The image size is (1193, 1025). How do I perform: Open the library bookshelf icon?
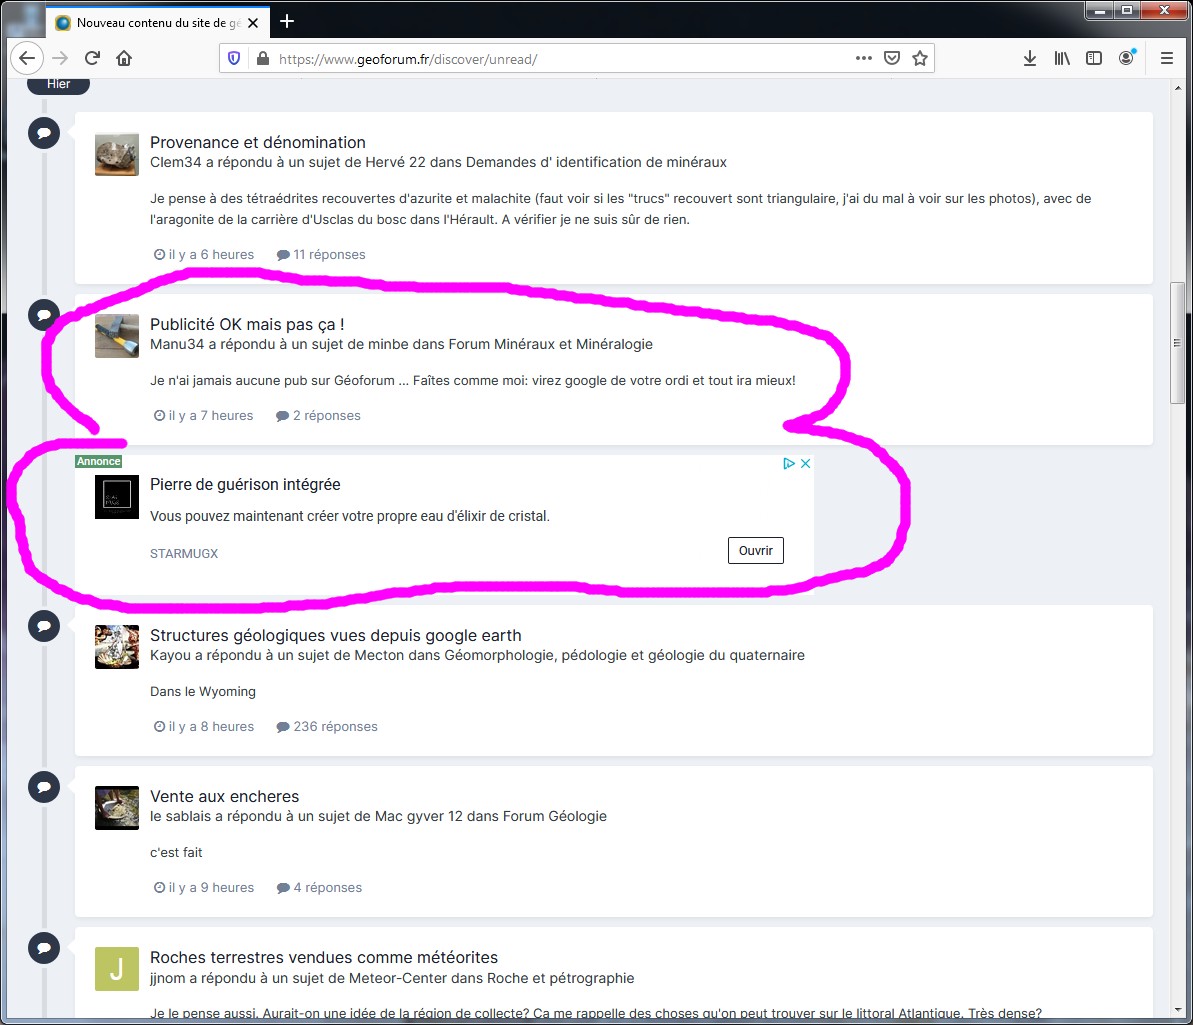1062,59
